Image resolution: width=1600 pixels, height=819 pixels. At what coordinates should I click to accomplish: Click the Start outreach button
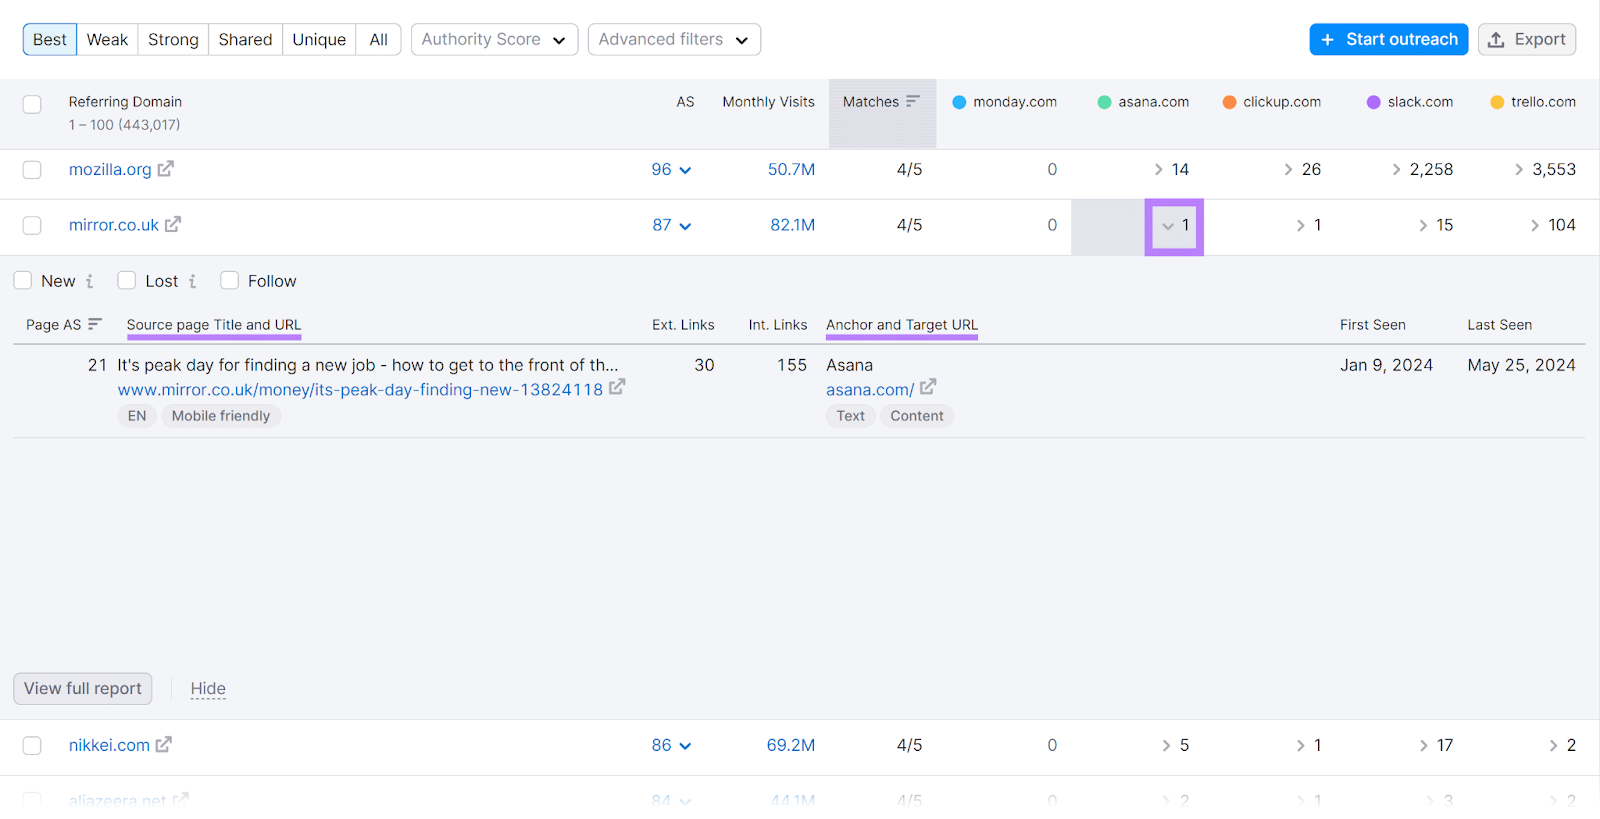click(1388, 40)
